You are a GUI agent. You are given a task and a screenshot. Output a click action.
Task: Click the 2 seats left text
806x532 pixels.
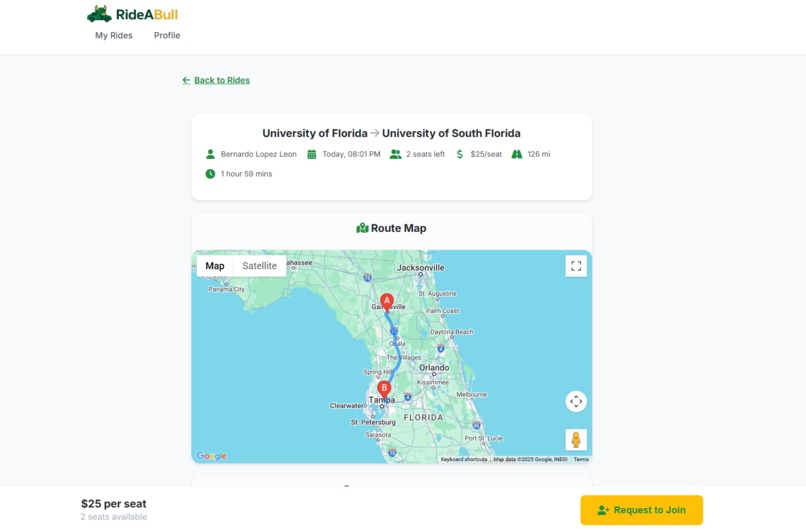[x=425, y=154]
